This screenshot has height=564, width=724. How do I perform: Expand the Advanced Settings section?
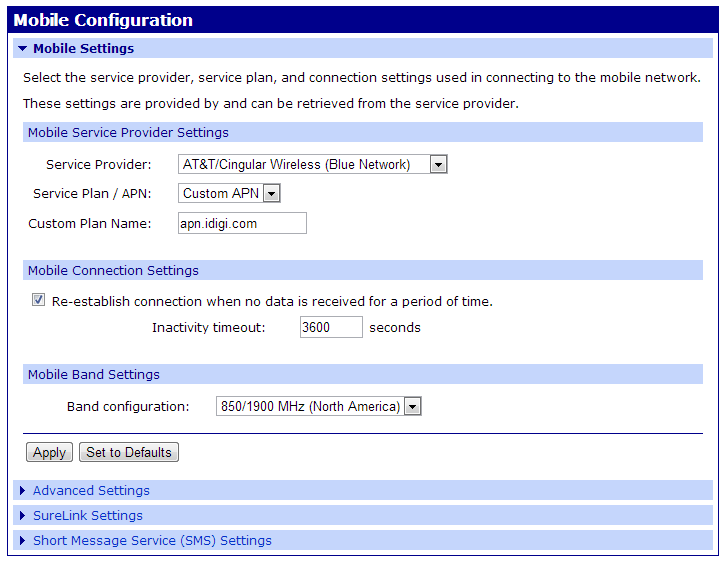tap(91, 491)
